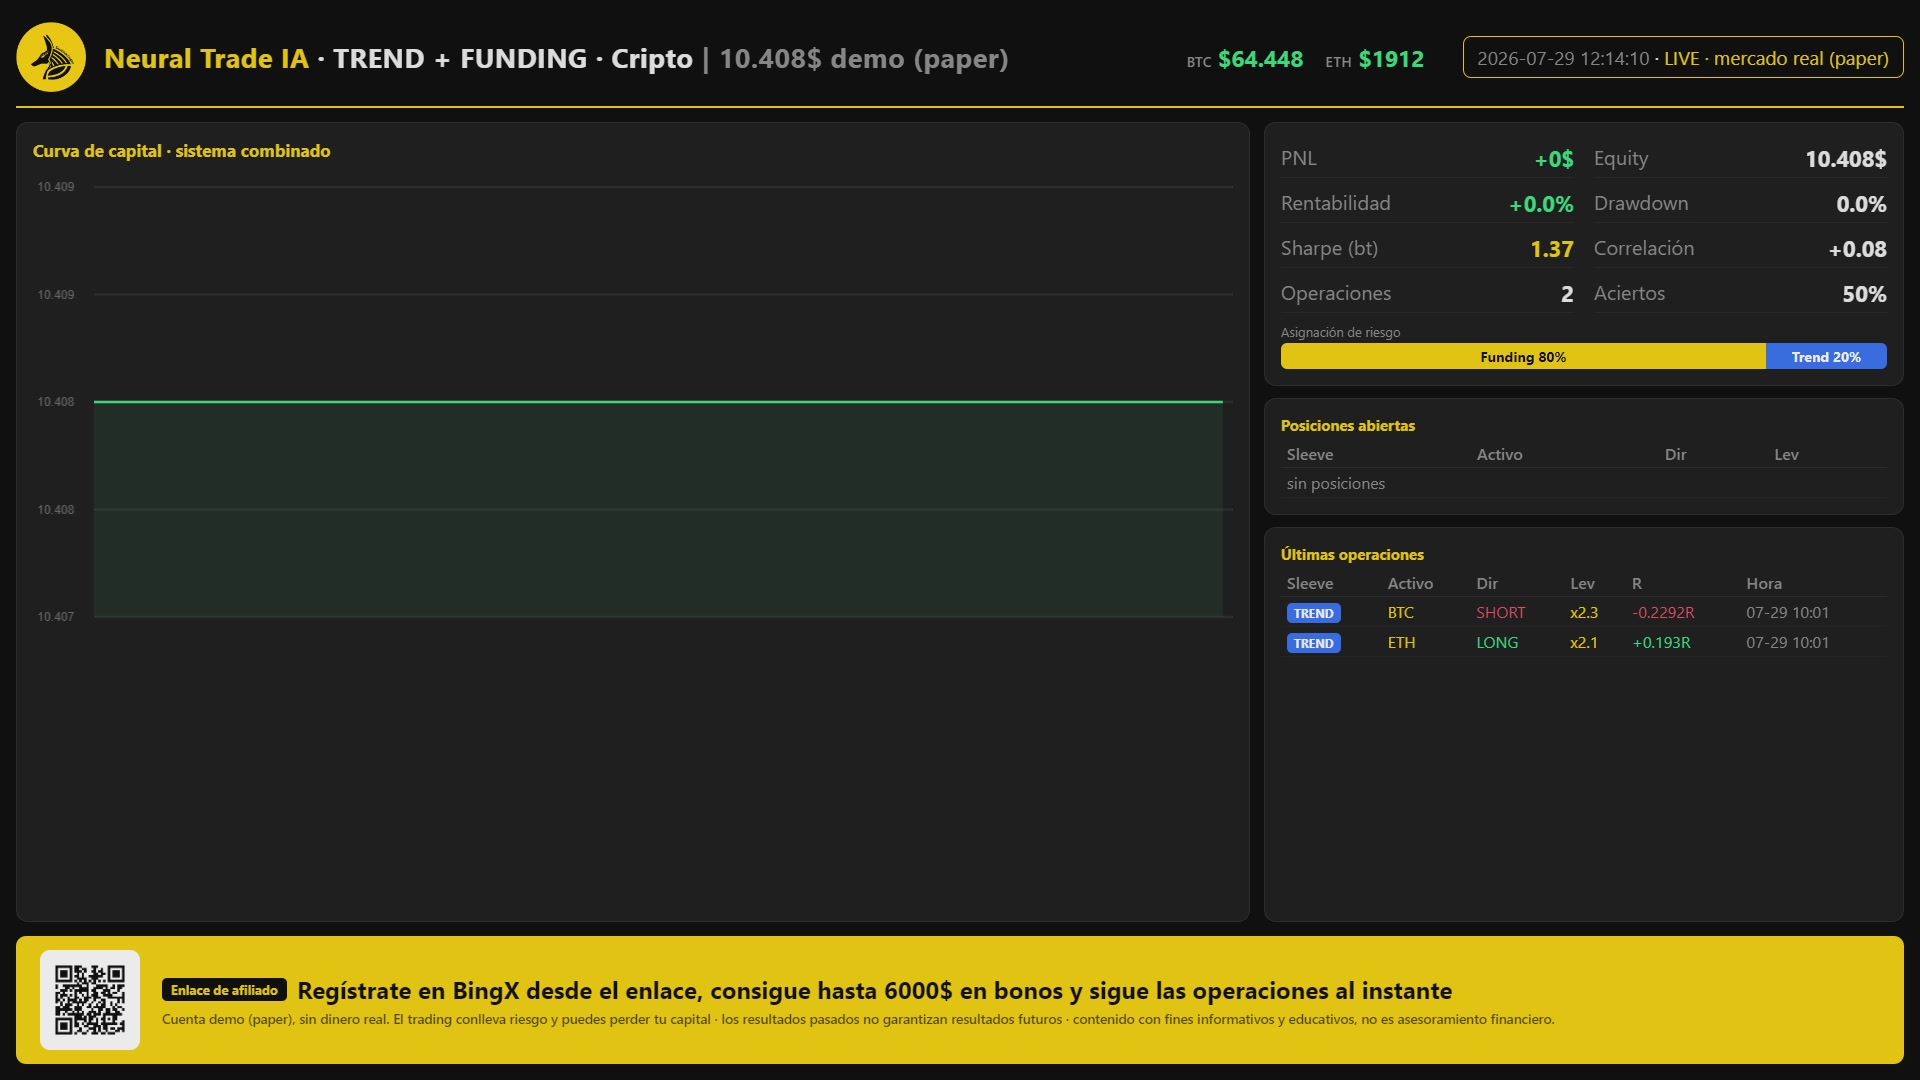
Task: Click the BTC asset name in Últimas operaciones
Action: click(1400, 613)
